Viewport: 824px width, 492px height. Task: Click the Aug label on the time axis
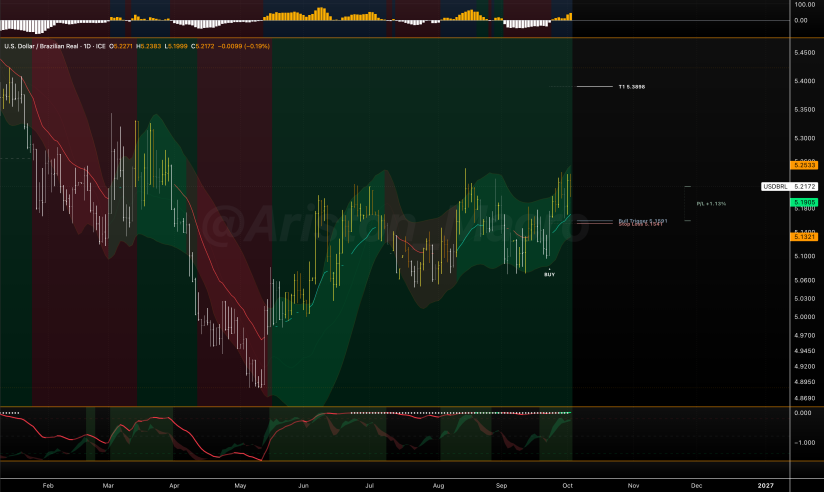[438, 486]
